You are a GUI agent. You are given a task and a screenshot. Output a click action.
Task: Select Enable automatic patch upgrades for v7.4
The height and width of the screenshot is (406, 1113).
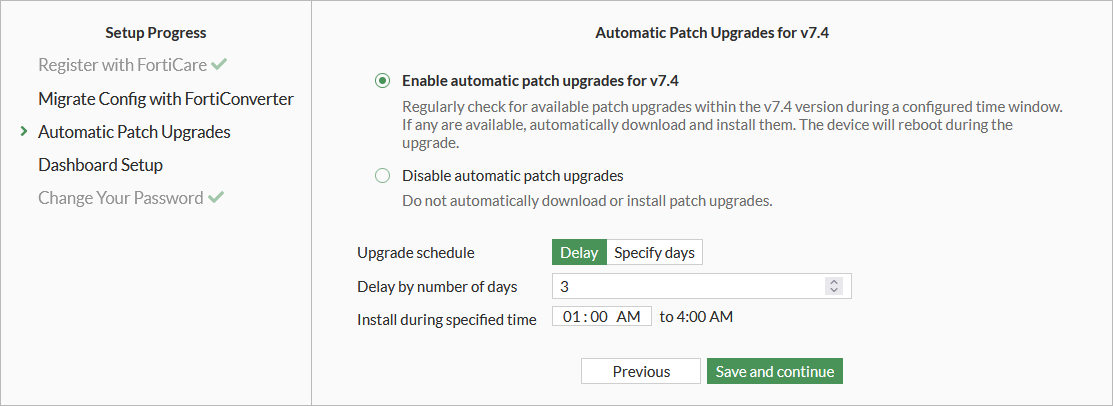[x=382, y=80]
